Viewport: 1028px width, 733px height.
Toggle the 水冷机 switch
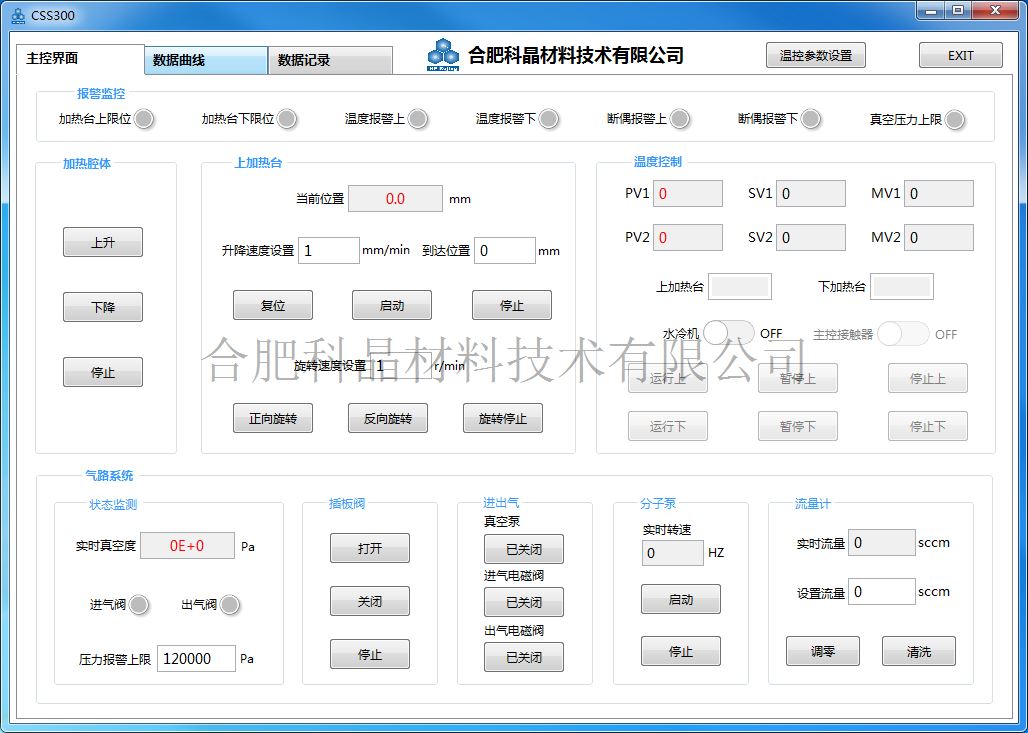[x=729, y=333]
